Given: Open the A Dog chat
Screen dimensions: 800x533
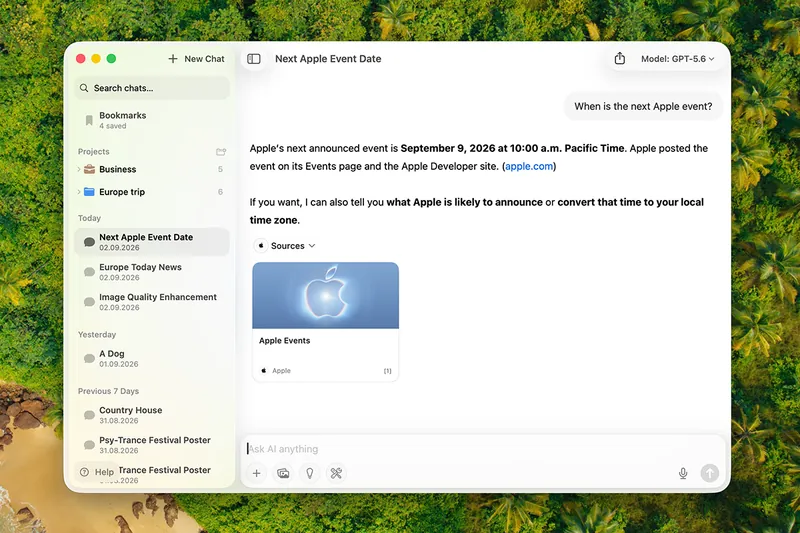Looking at the screenshot, I should tap(152, 359).
